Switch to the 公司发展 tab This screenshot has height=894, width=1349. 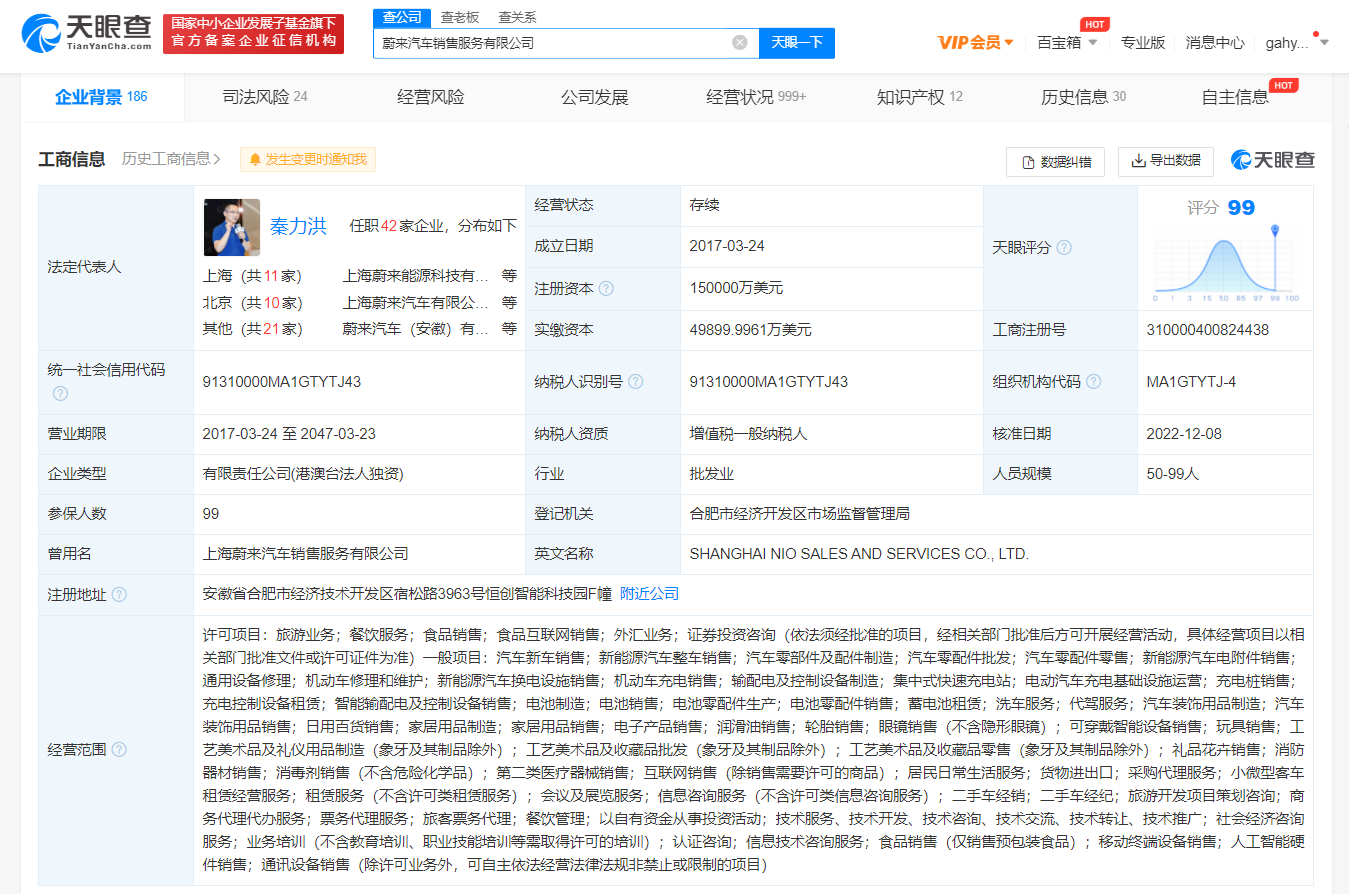[595, 97]
